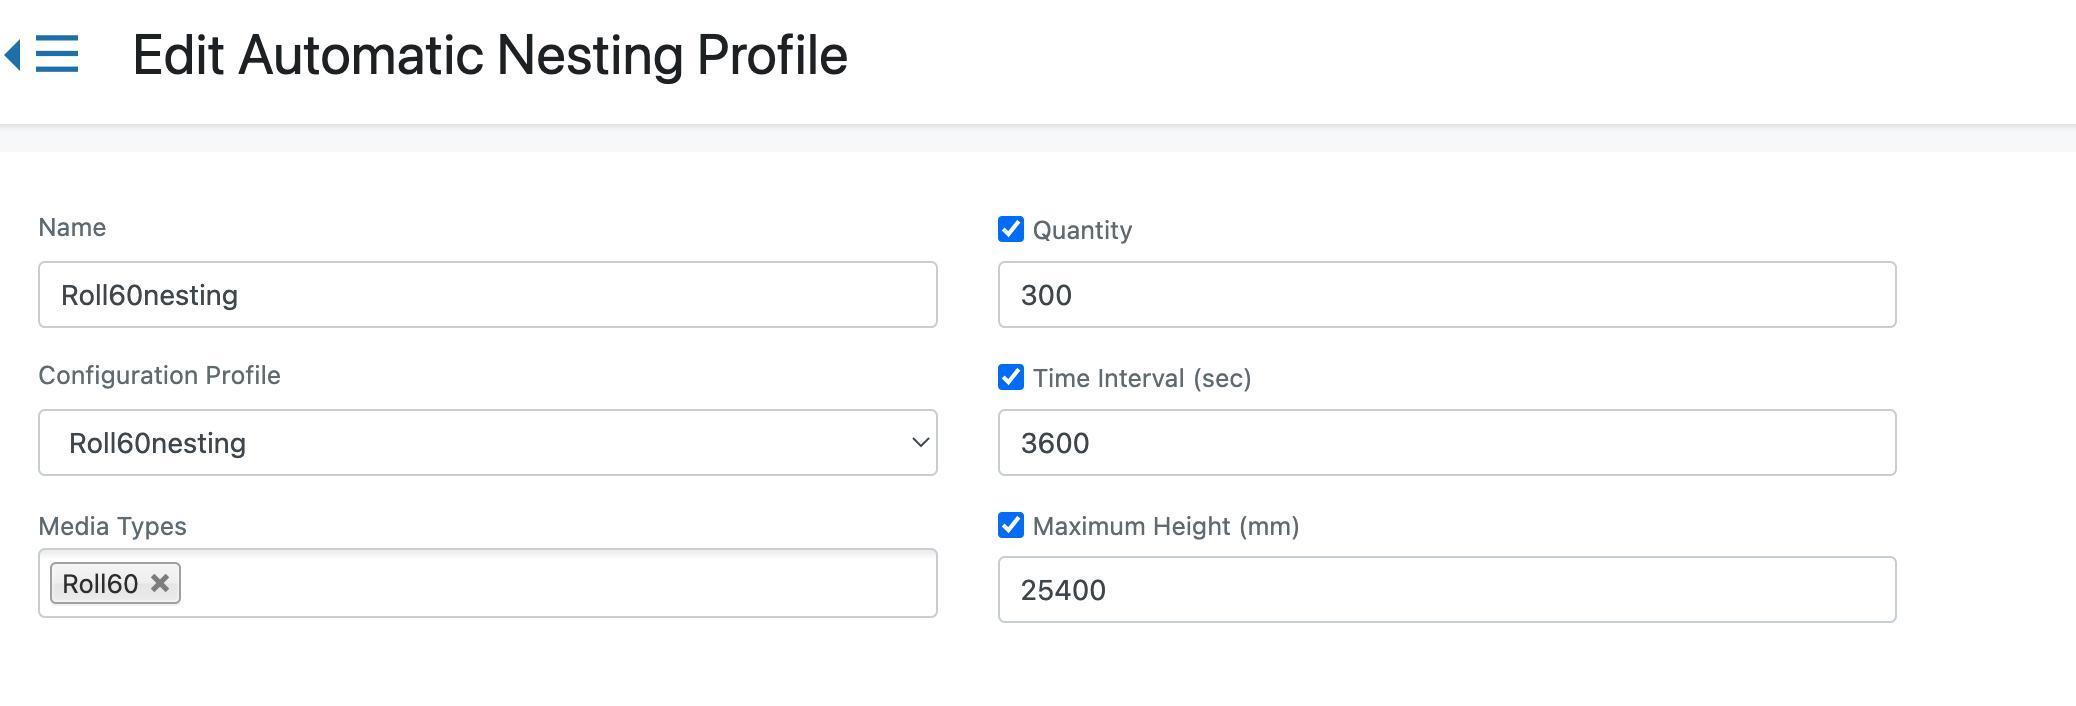The height and width of the screenshot is (706, 2076).
Task: Click the Maximum Height field showing 25400
Action: point(1446,589)
